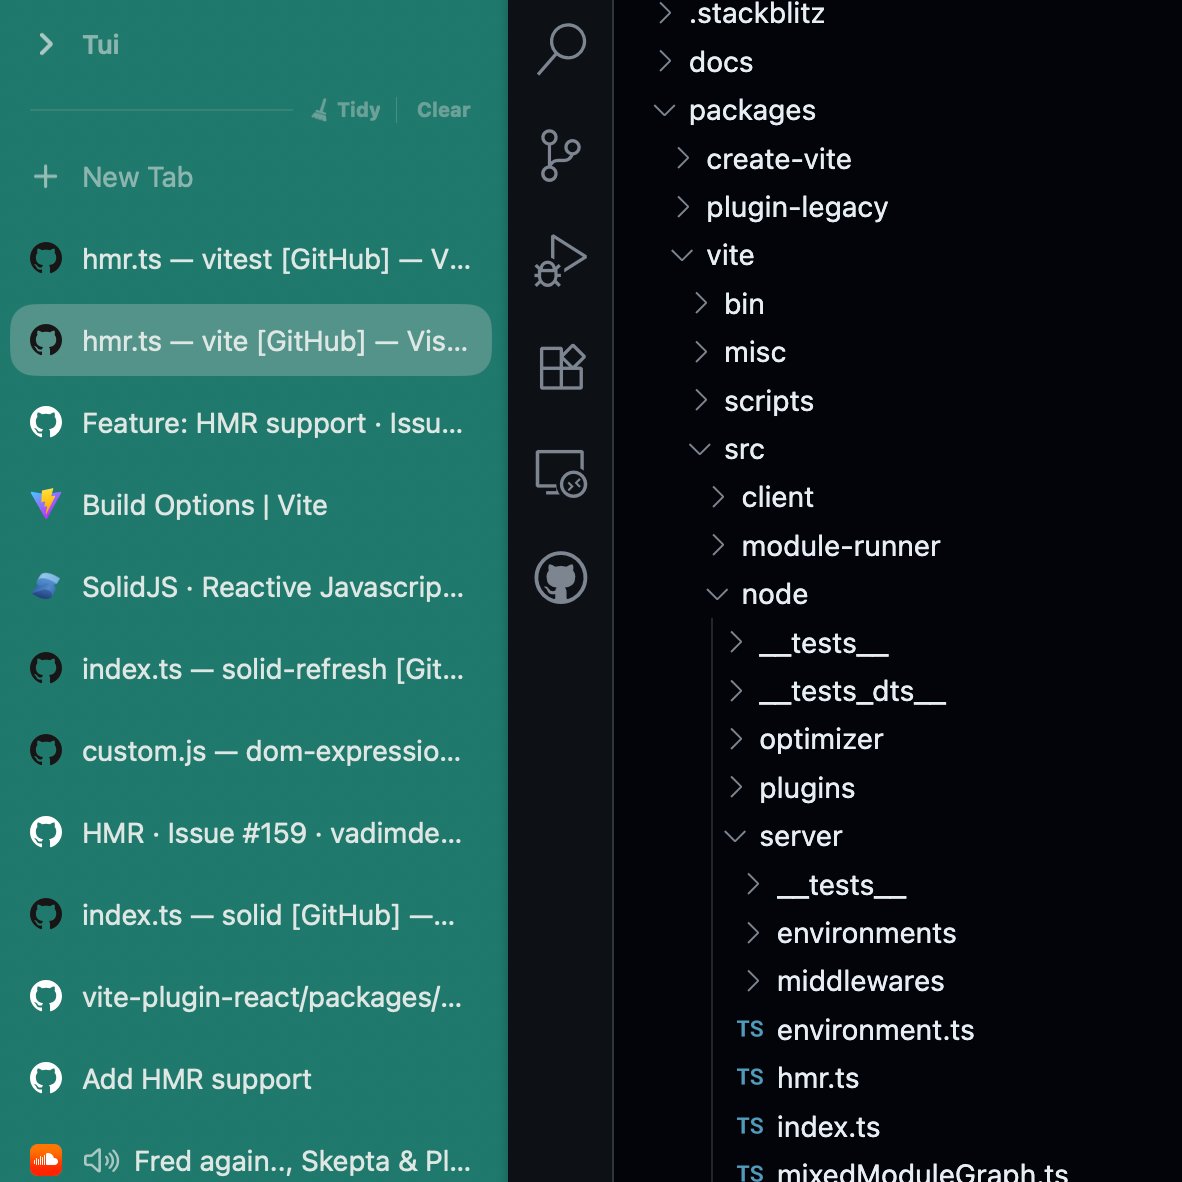
Task: Click the New Tab button
Action: point(251,177)
